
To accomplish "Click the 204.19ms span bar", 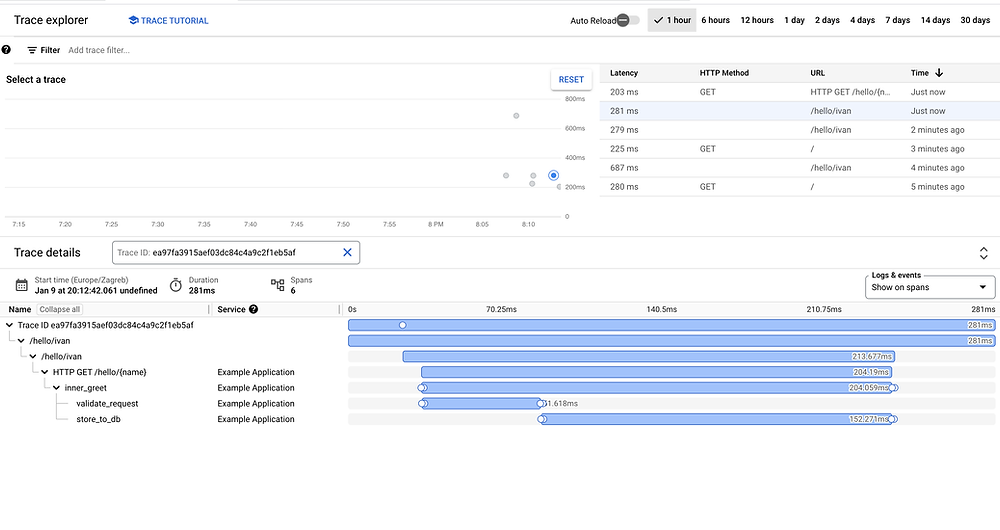I will point(656,372).
